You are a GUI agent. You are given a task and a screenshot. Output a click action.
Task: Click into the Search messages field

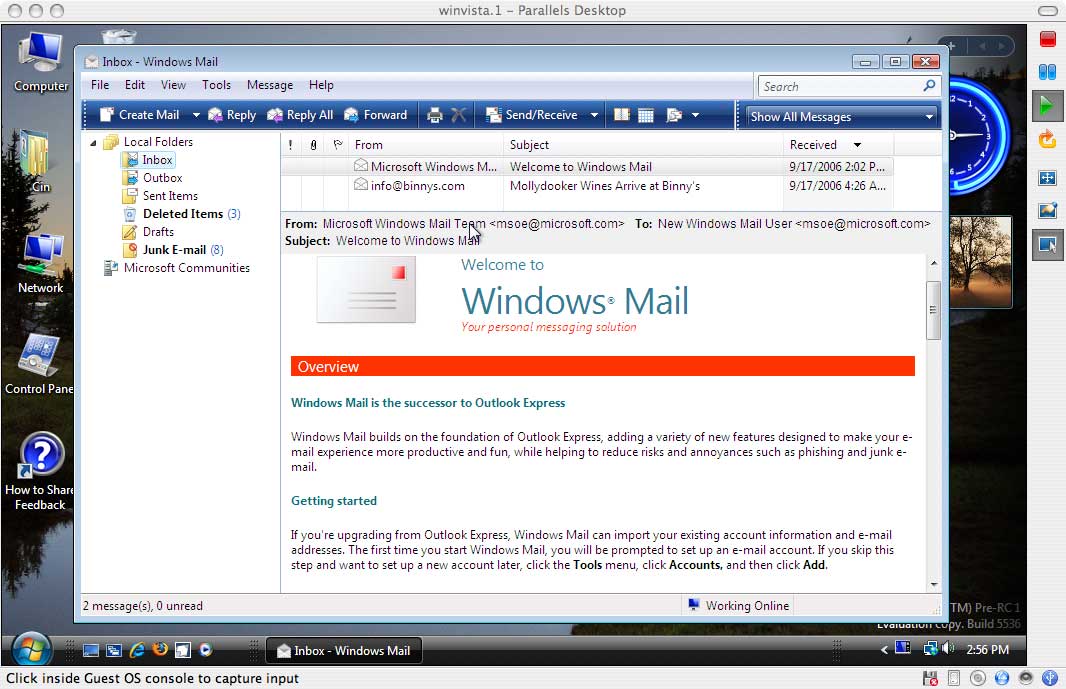(x=840, y=86)
